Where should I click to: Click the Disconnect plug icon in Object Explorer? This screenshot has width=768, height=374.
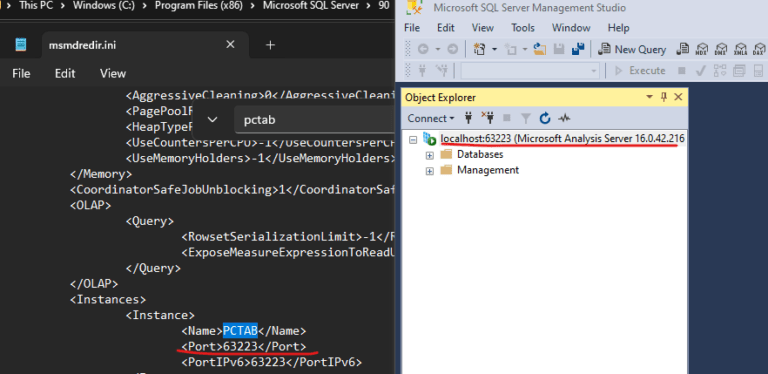click(487, 118)
